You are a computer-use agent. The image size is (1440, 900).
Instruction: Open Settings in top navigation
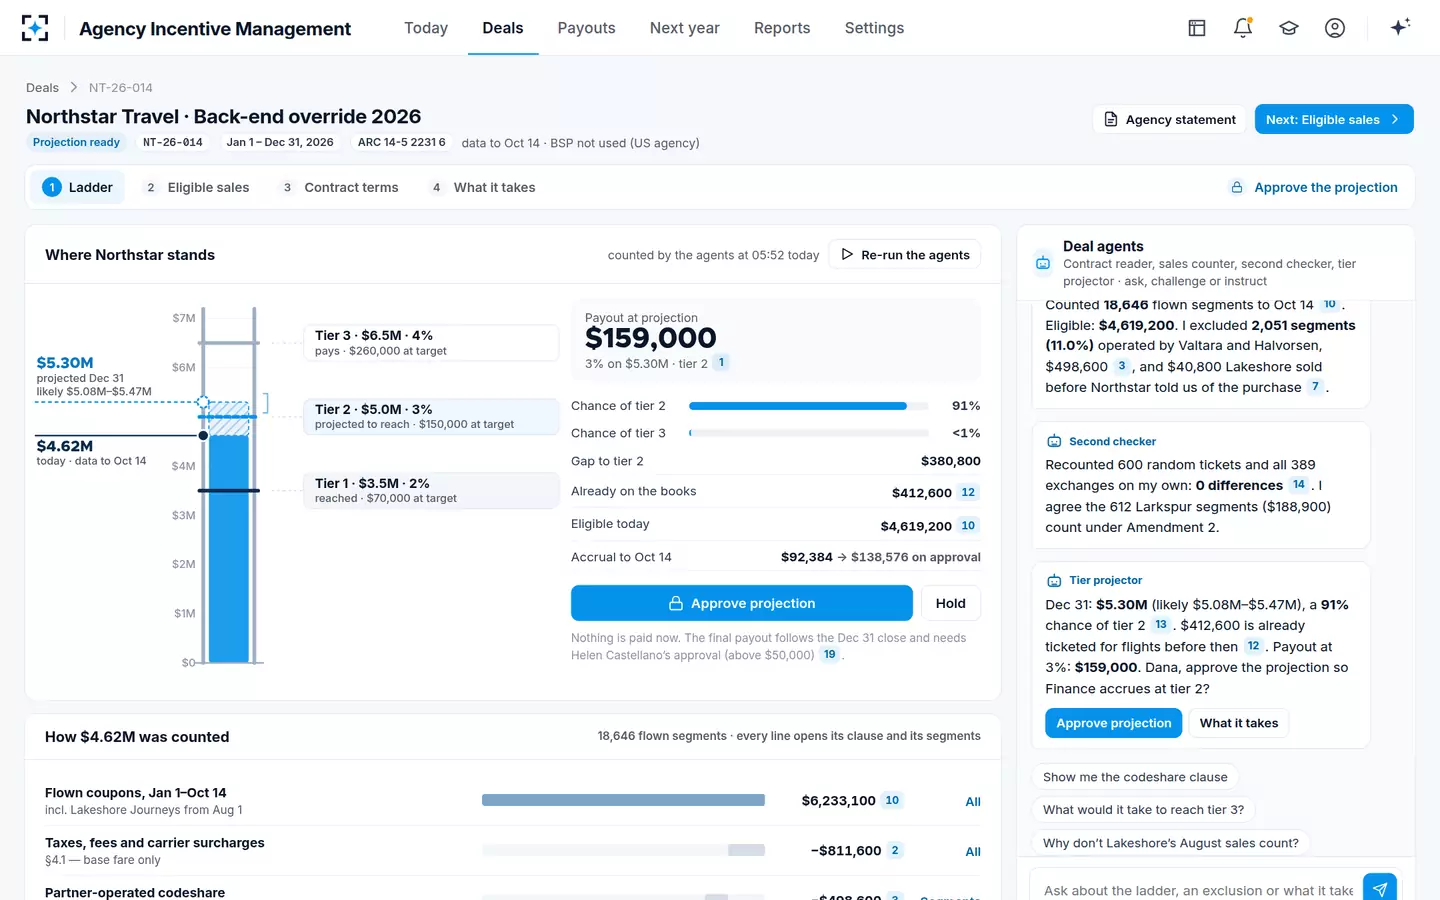[x=874, y=28]
